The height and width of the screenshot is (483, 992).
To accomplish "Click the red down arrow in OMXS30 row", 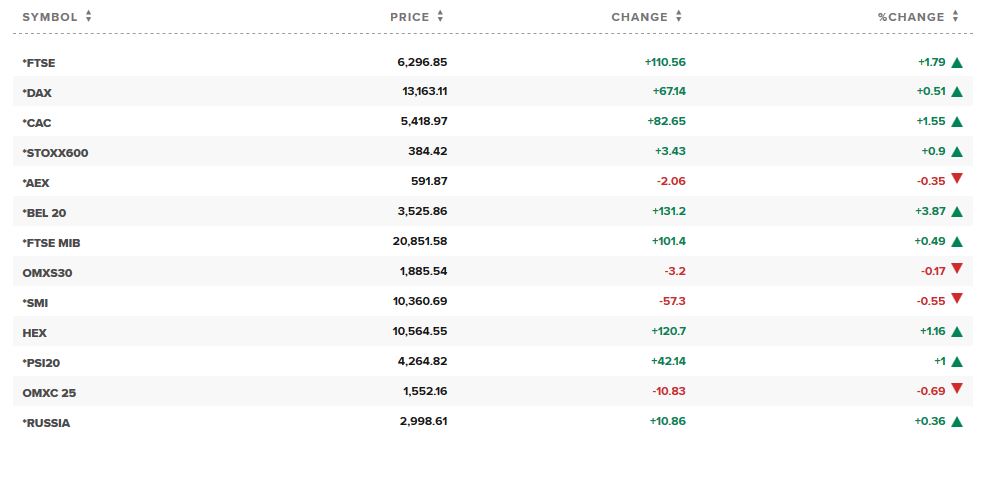I will click(x=957, y=268).
